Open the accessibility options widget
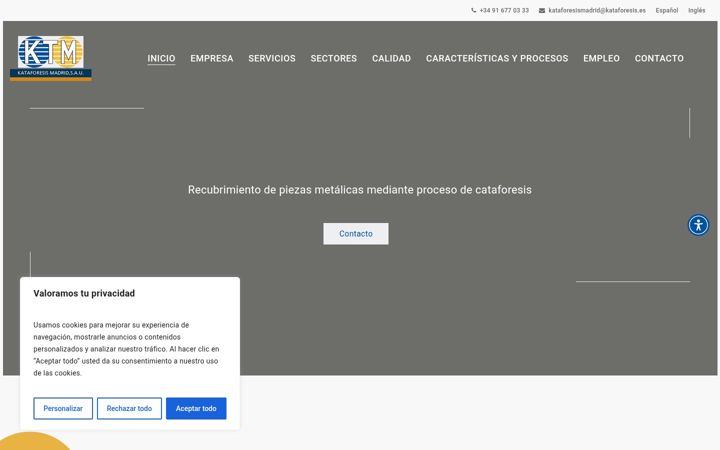The width and height of the screenshot is (720, 450). point(698,225)
